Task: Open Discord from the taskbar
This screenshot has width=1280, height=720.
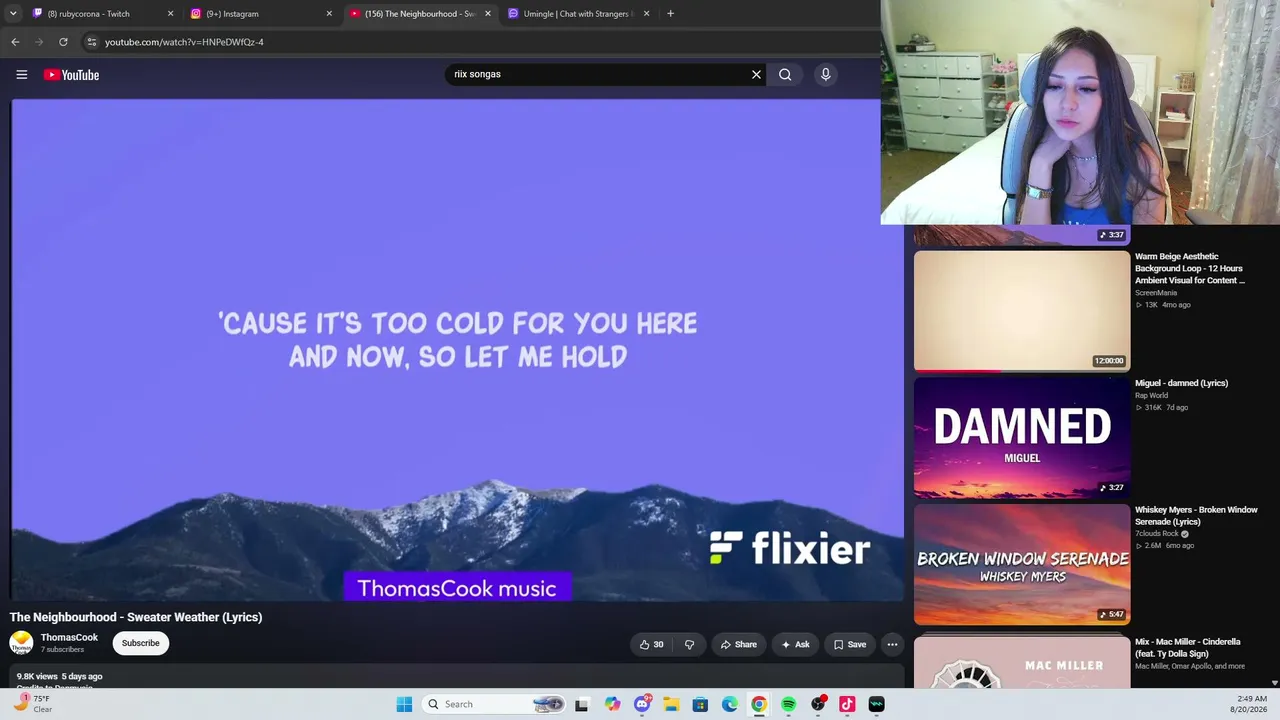Action: pyautogui.click(x=642, y=704)
